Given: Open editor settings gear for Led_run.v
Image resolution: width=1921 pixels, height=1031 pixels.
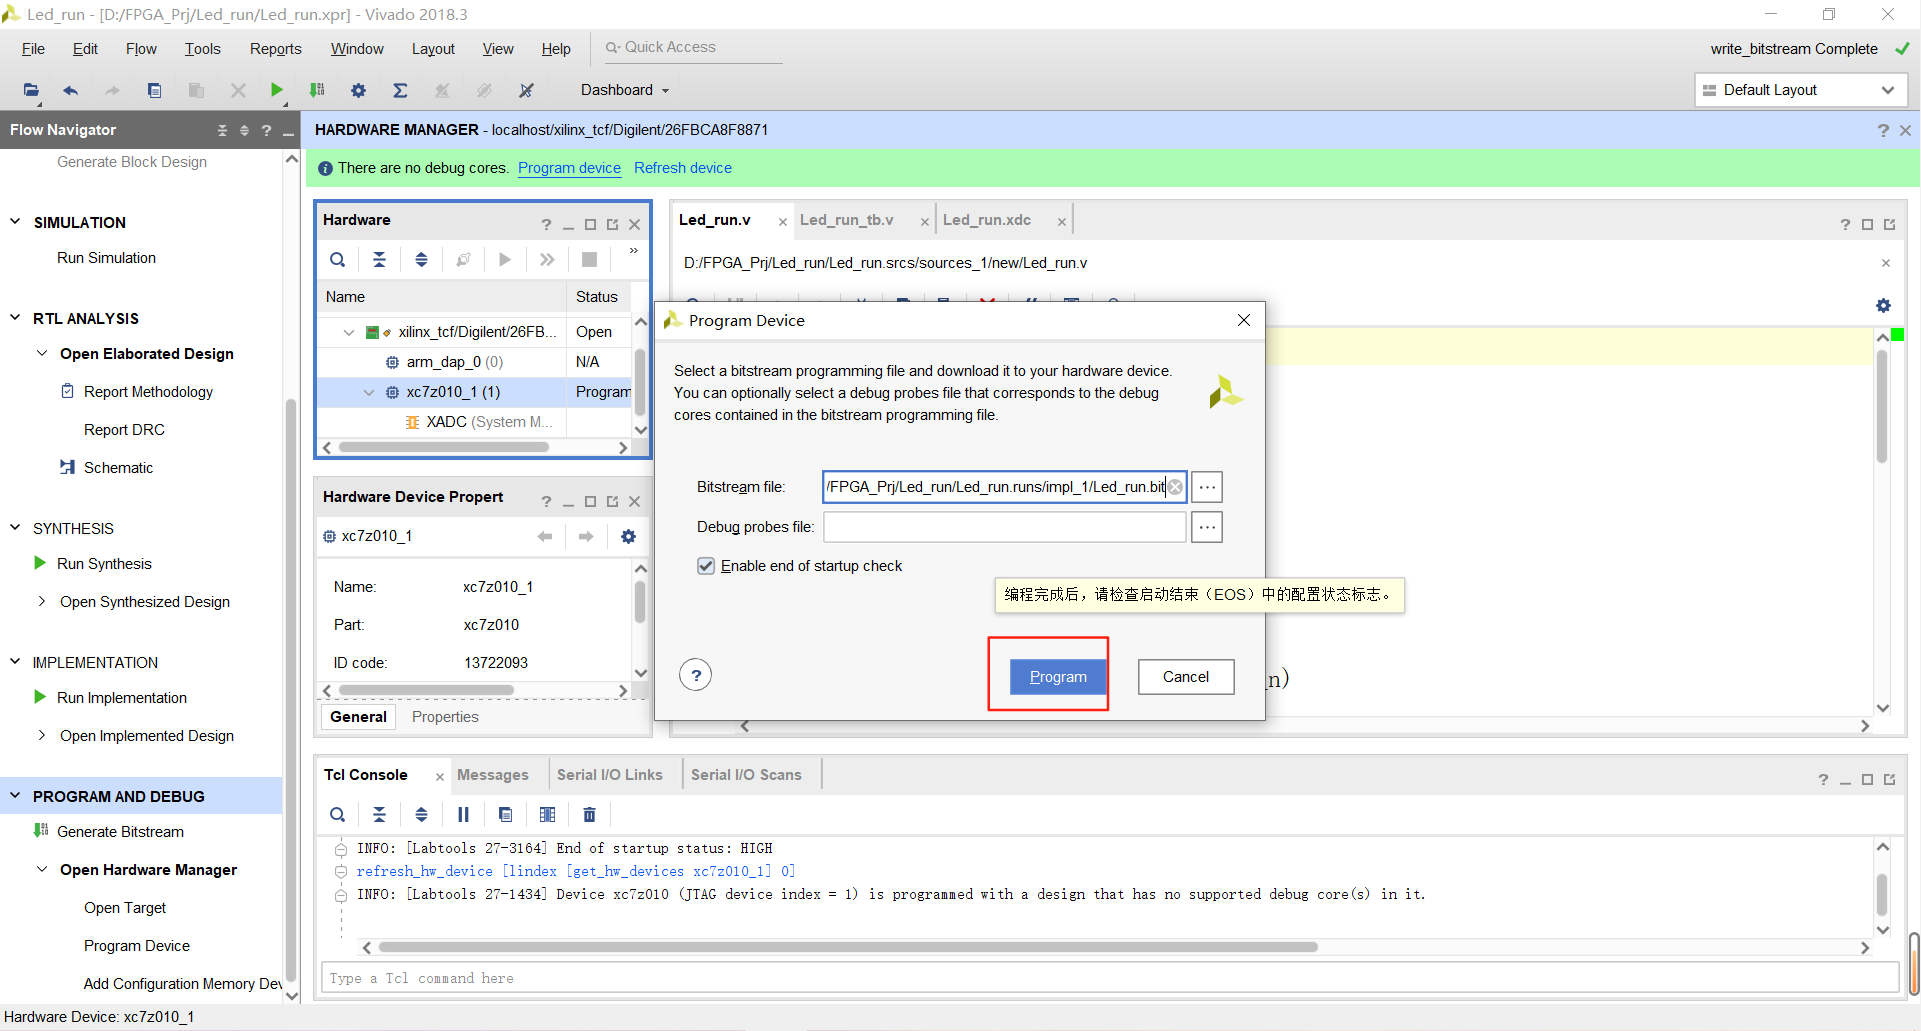Looking at the screenshot, I should [1883, 305].
